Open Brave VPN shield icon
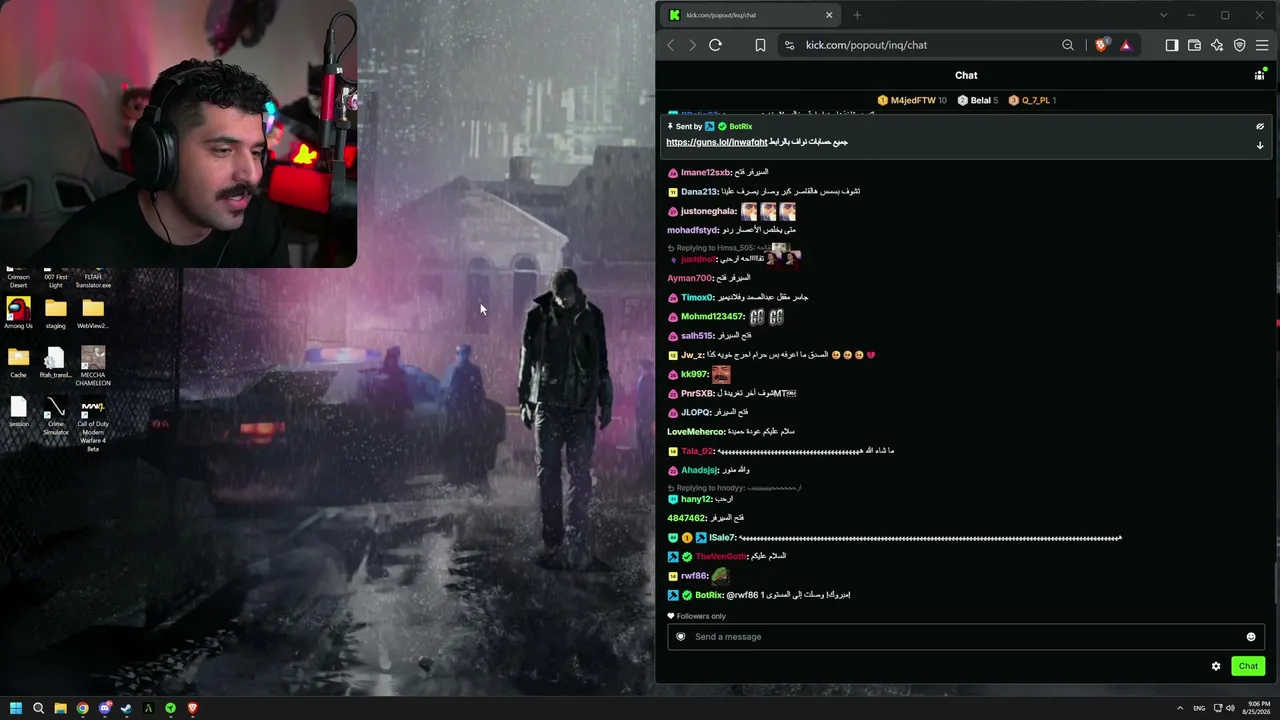 pyautogui.click(x=1239, y=45)
